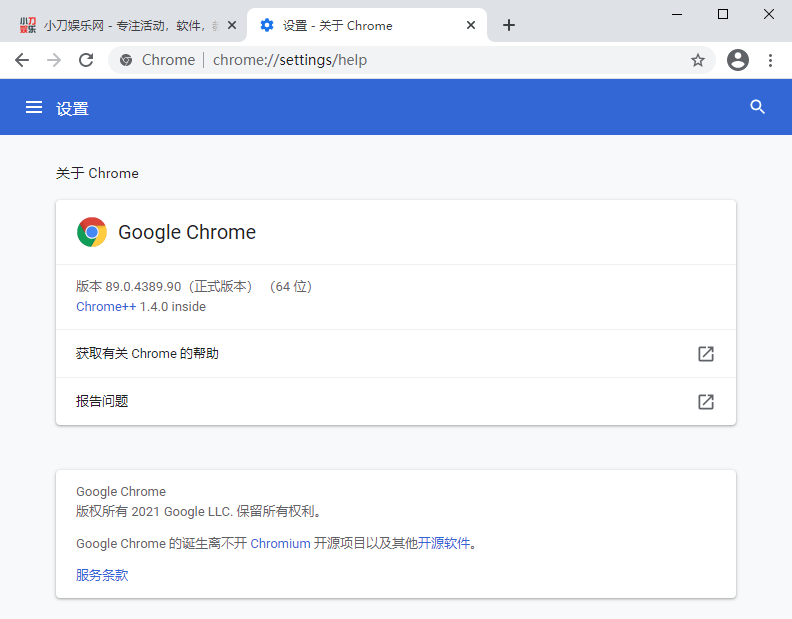Open the Chromium link
792x619 pixels.
[x=280, y=543]
